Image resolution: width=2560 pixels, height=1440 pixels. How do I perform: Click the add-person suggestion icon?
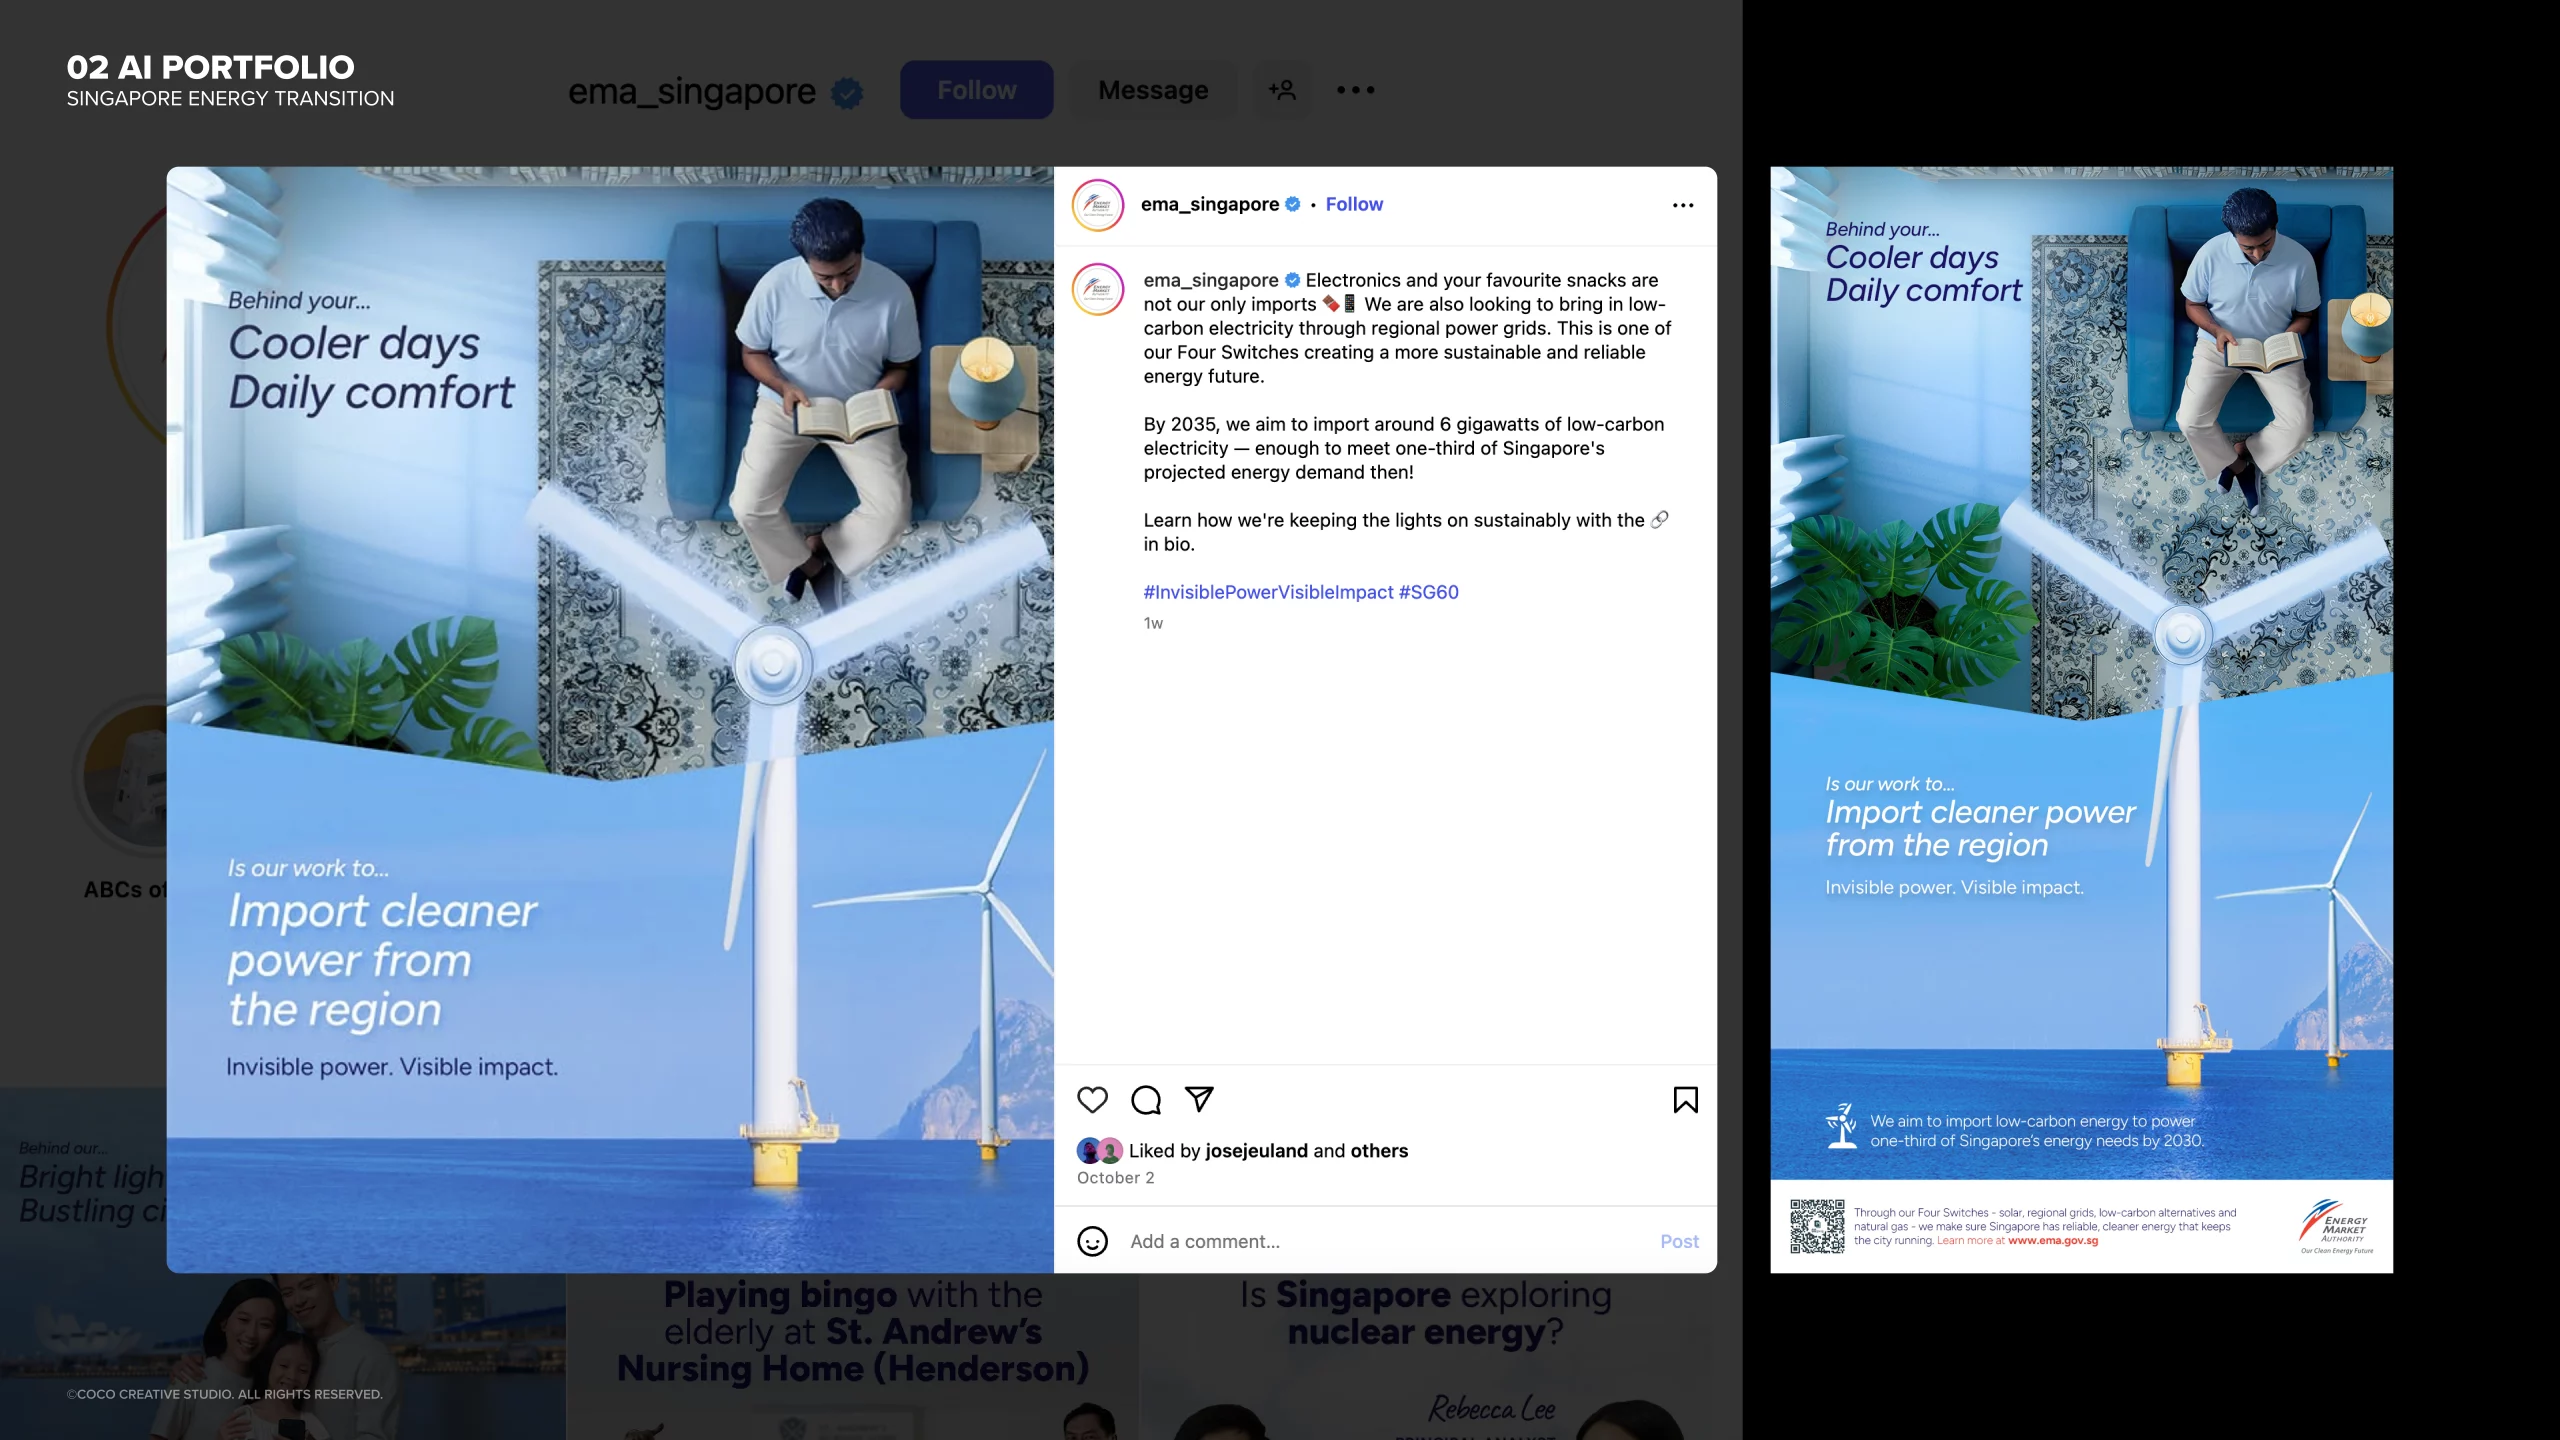pos(1282,90)
